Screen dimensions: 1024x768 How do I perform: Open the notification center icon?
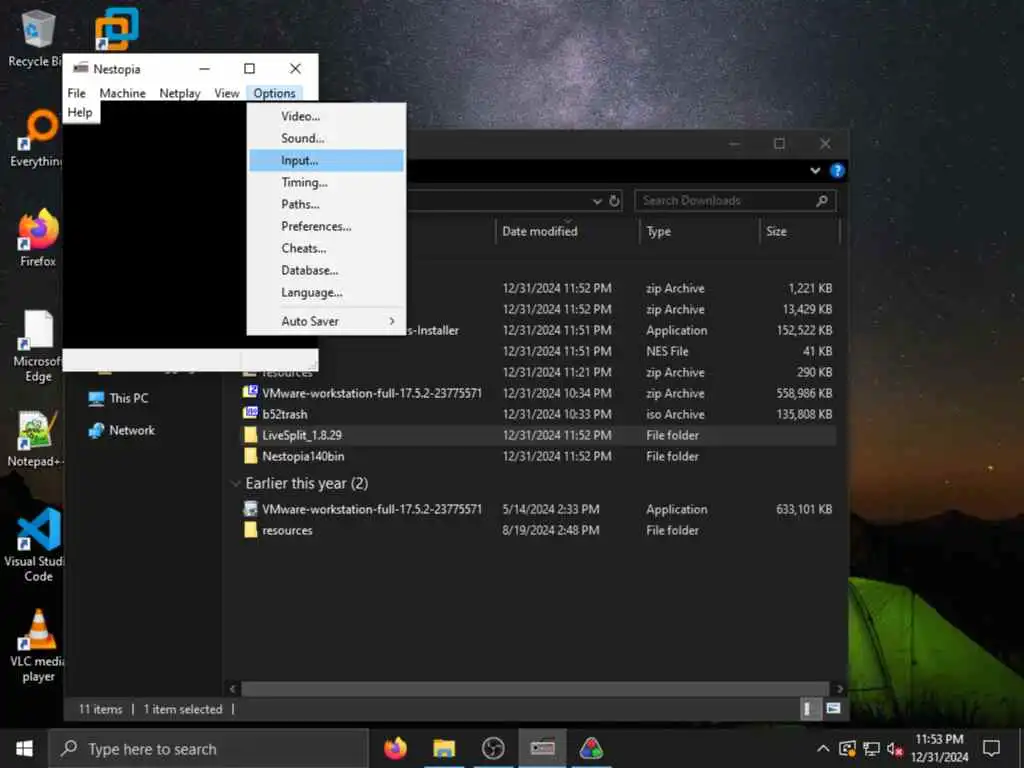click(x=991, y=748)
